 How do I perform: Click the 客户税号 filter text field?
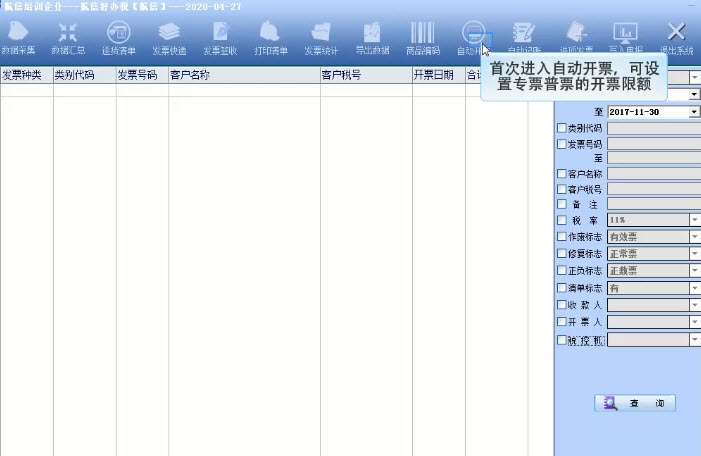[x=654, y=189]
